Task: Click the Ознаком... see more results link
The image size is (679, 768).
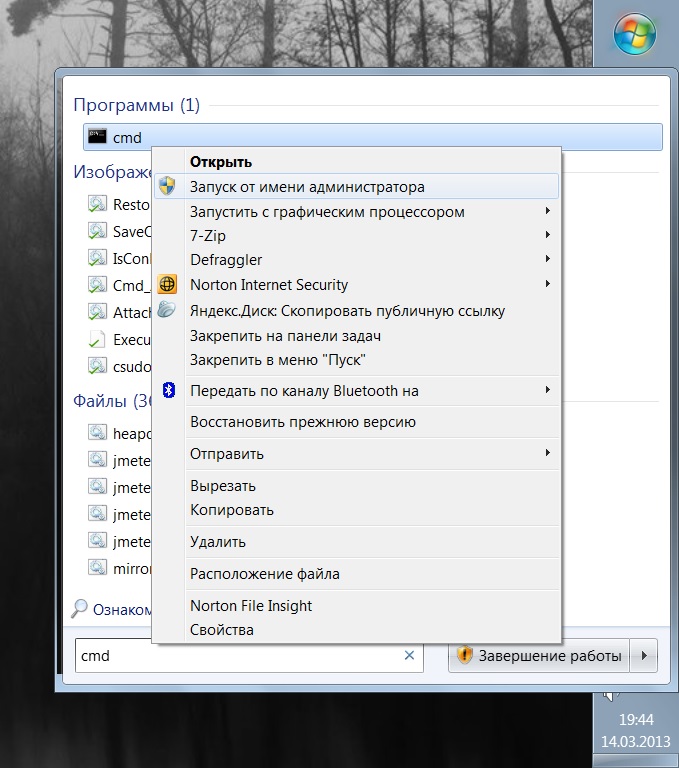Action: tap(122, 609)
